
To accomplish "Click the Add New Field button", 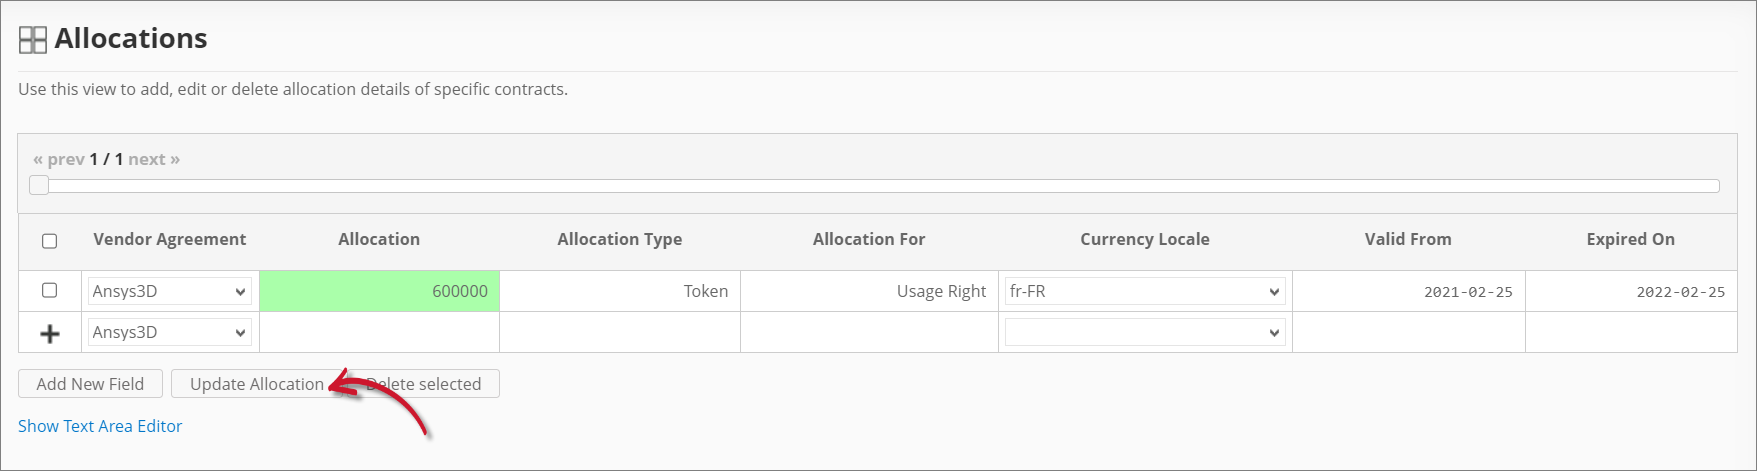I will 90,384.
